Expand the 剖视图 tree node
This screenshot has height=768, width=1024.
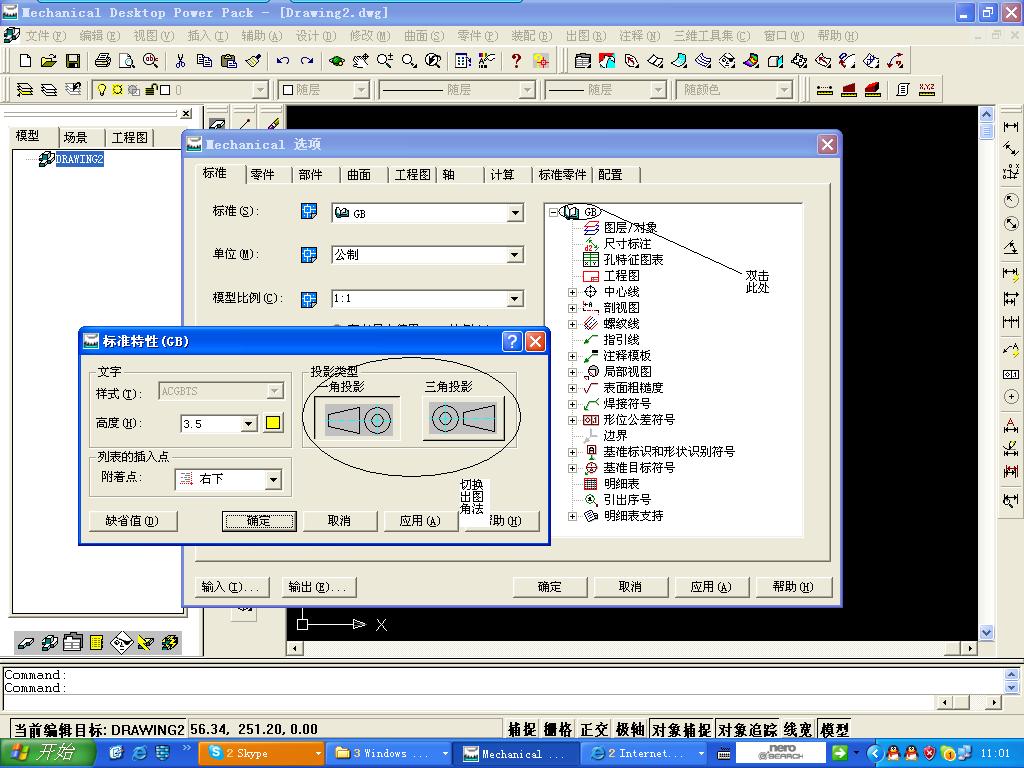pyautogui.click(x=572, y=308)
